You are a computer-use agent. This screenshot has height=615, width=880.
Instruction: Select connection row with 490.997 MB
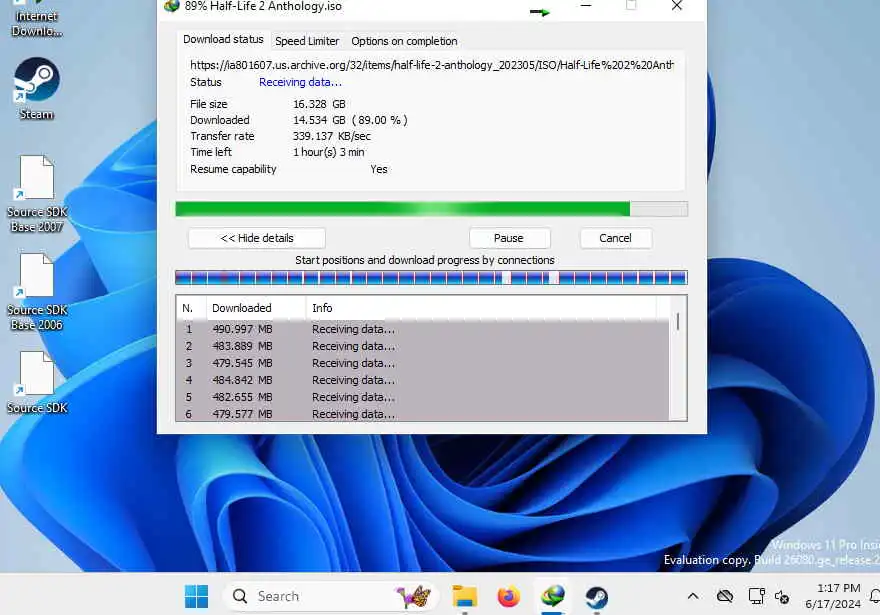423,329
